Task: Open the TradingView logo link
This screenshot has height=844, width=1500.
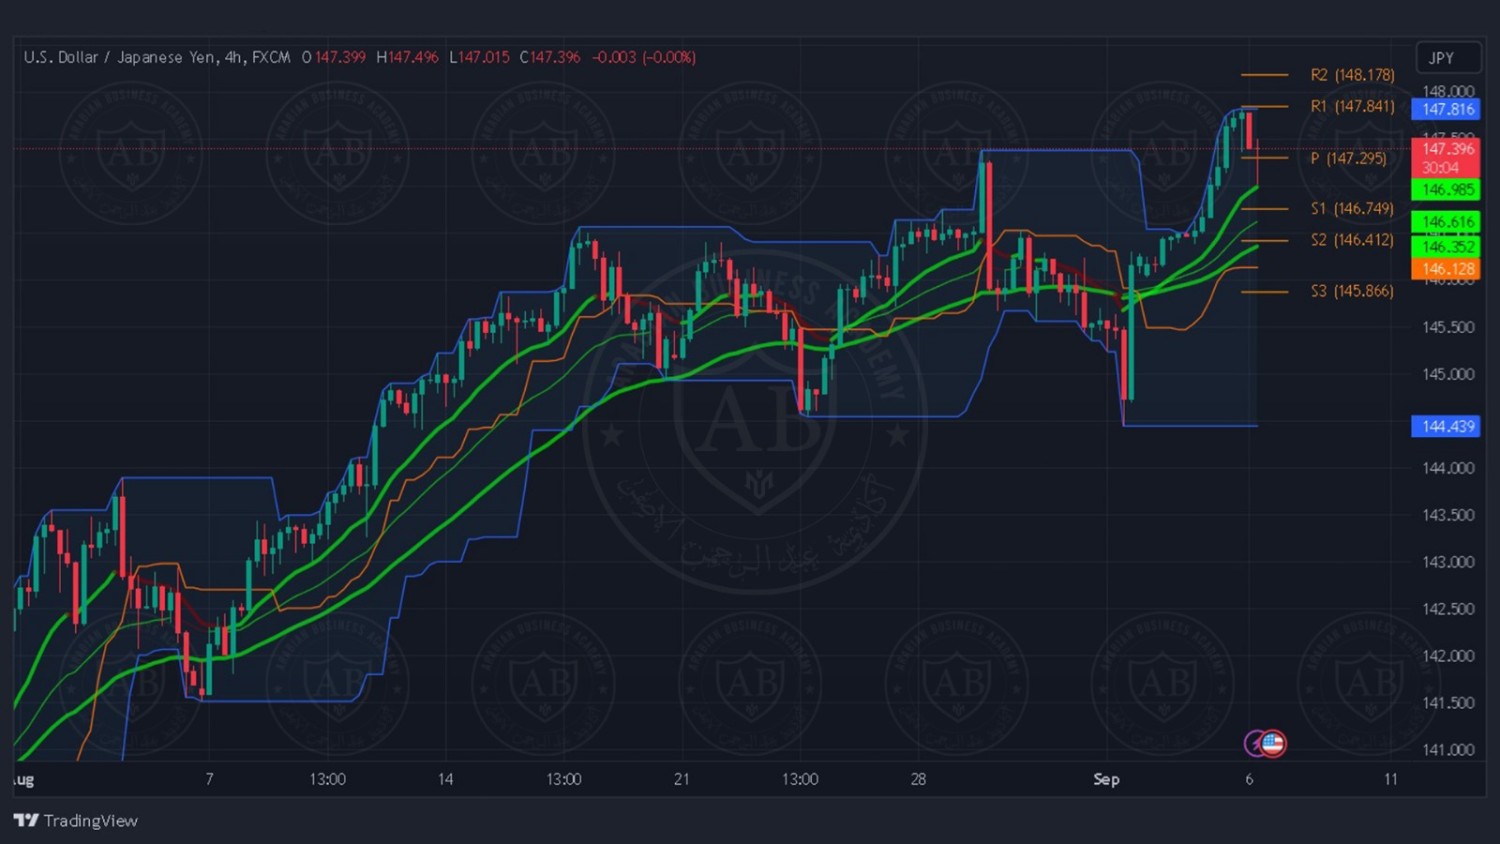Action: click(x=76, y=820)
